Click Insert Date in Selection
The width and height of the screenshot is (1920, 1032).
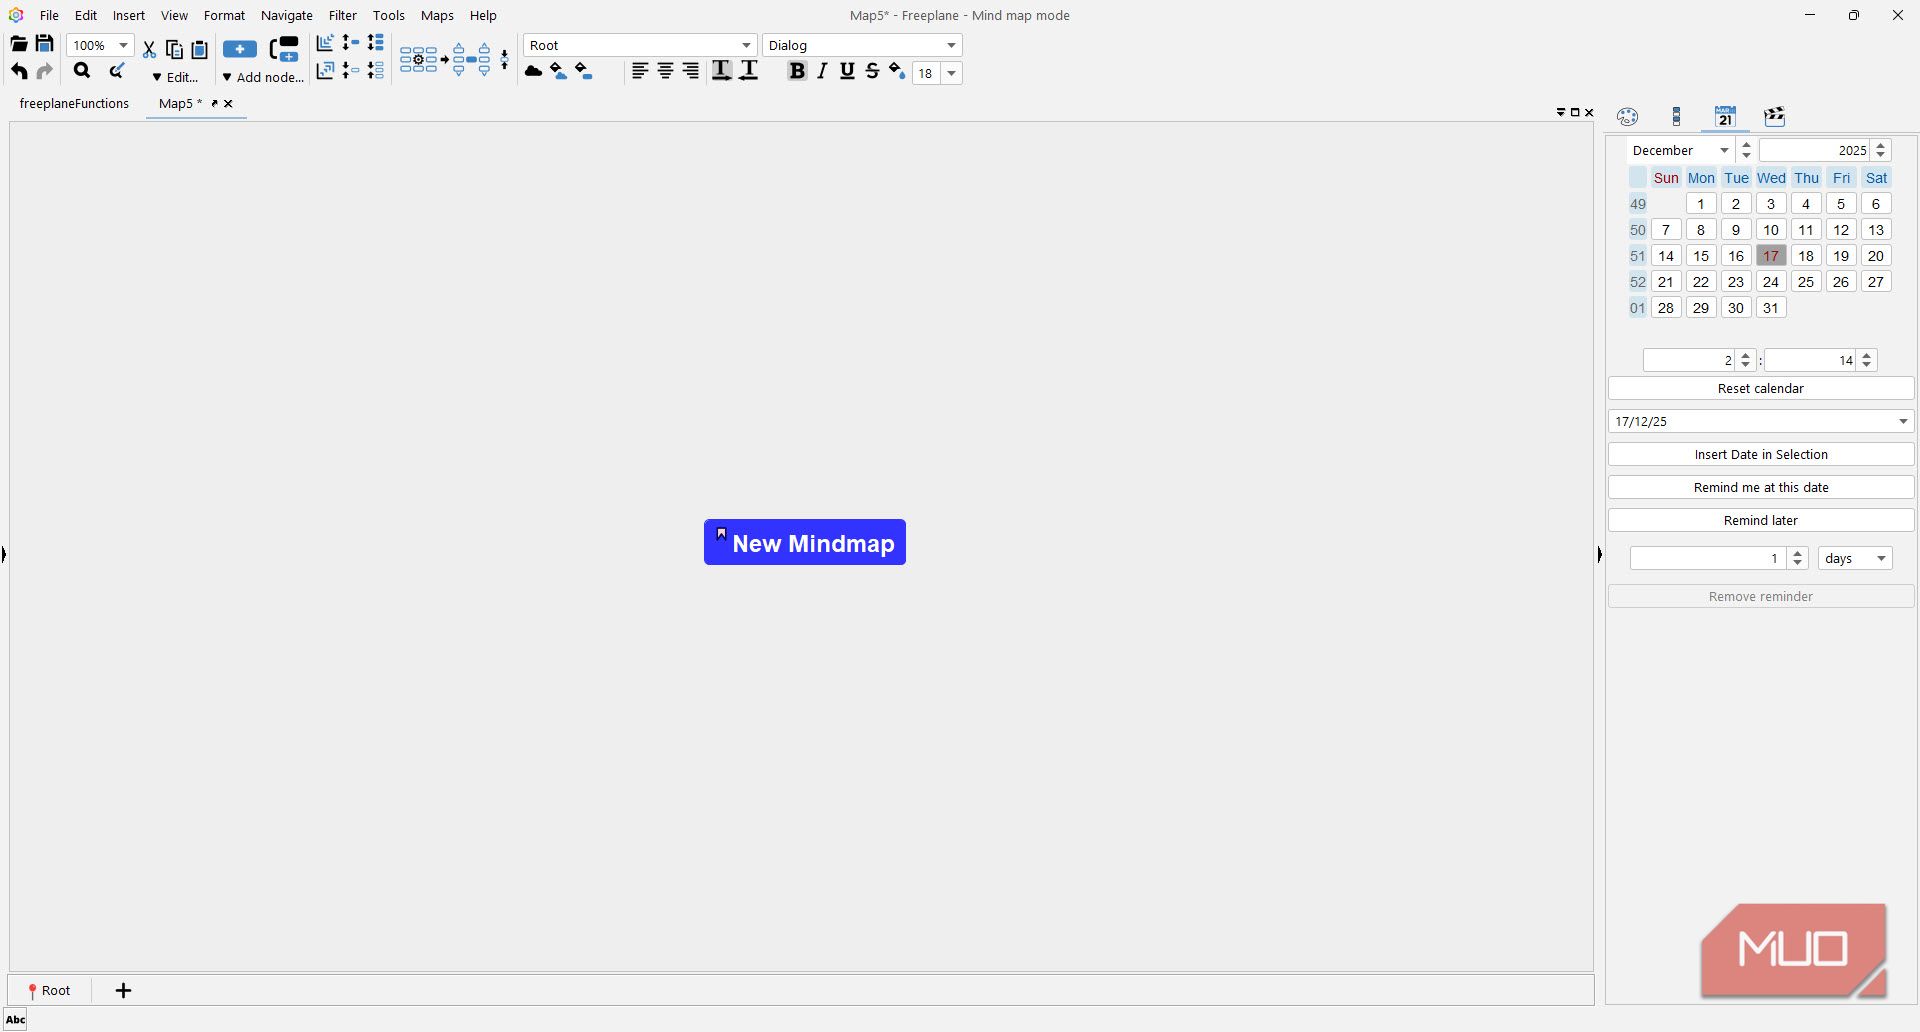(1760, 454)
